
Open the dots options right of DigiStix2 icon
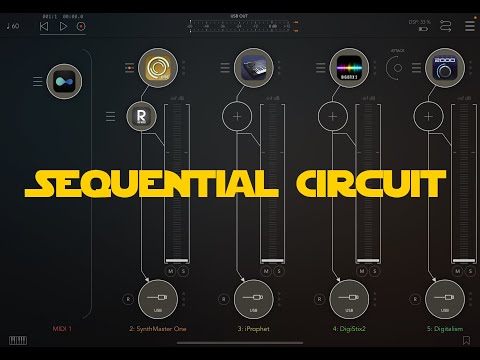pyautogui.click(x=375, y=68)
